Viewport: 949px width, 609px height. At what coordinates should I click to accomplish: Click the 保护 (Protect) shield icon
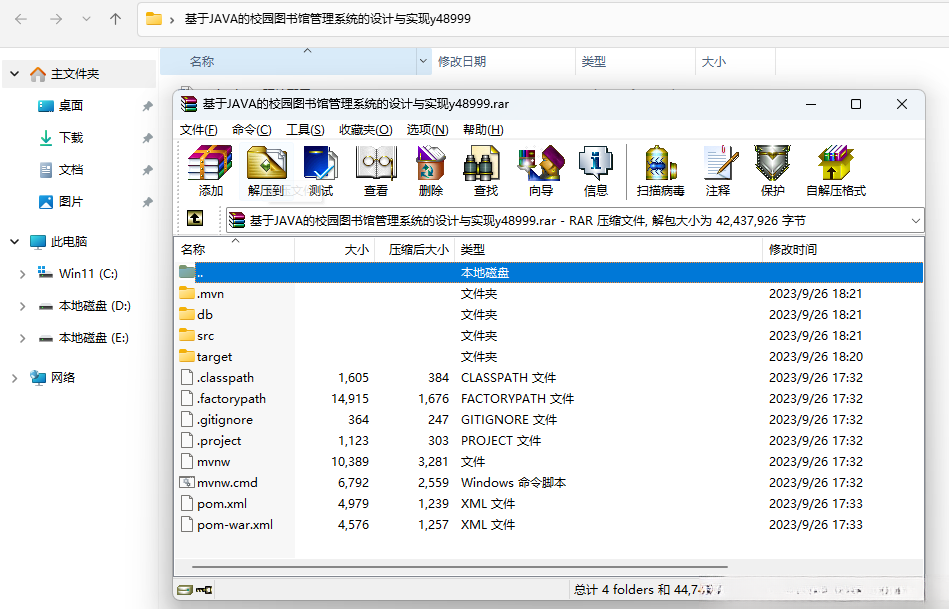coord(772,171)
